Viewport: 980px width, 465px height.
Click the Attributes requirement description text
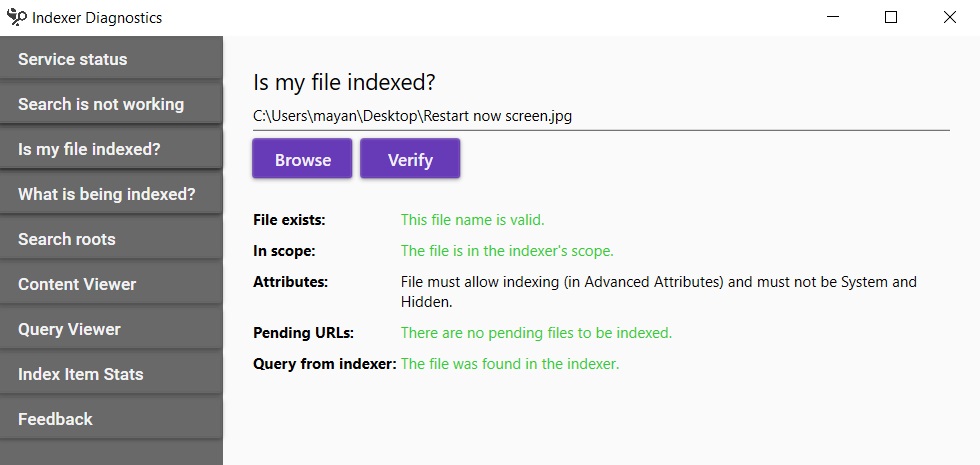point(659,292)
